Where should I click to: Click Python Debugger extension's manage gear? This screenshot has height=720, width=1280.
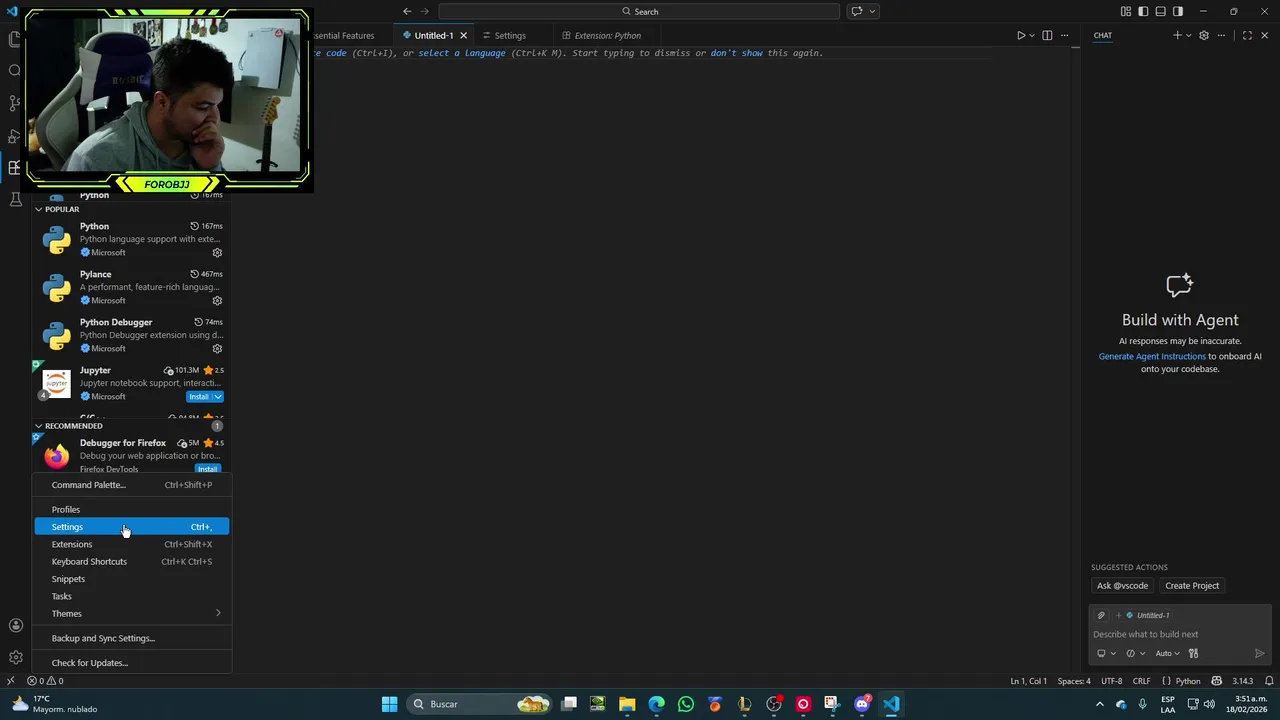pyautogui.click(x=217, y=348)
